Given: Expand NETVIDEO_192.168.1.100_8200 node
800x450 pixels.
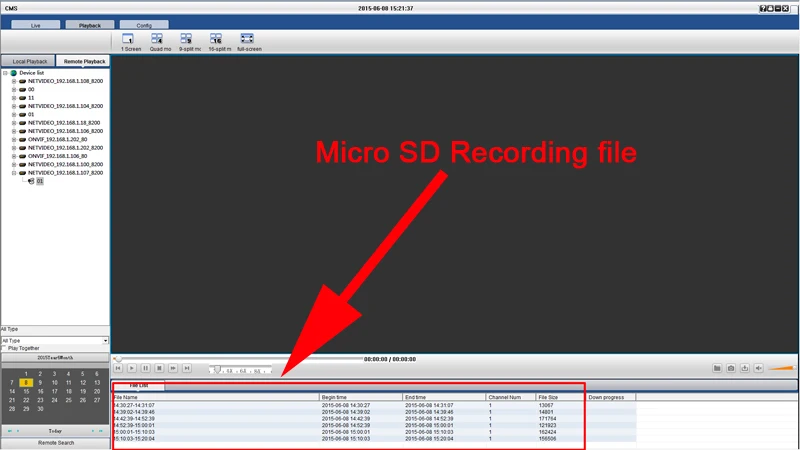Looking at the screenshot, I should click(14, 164).
